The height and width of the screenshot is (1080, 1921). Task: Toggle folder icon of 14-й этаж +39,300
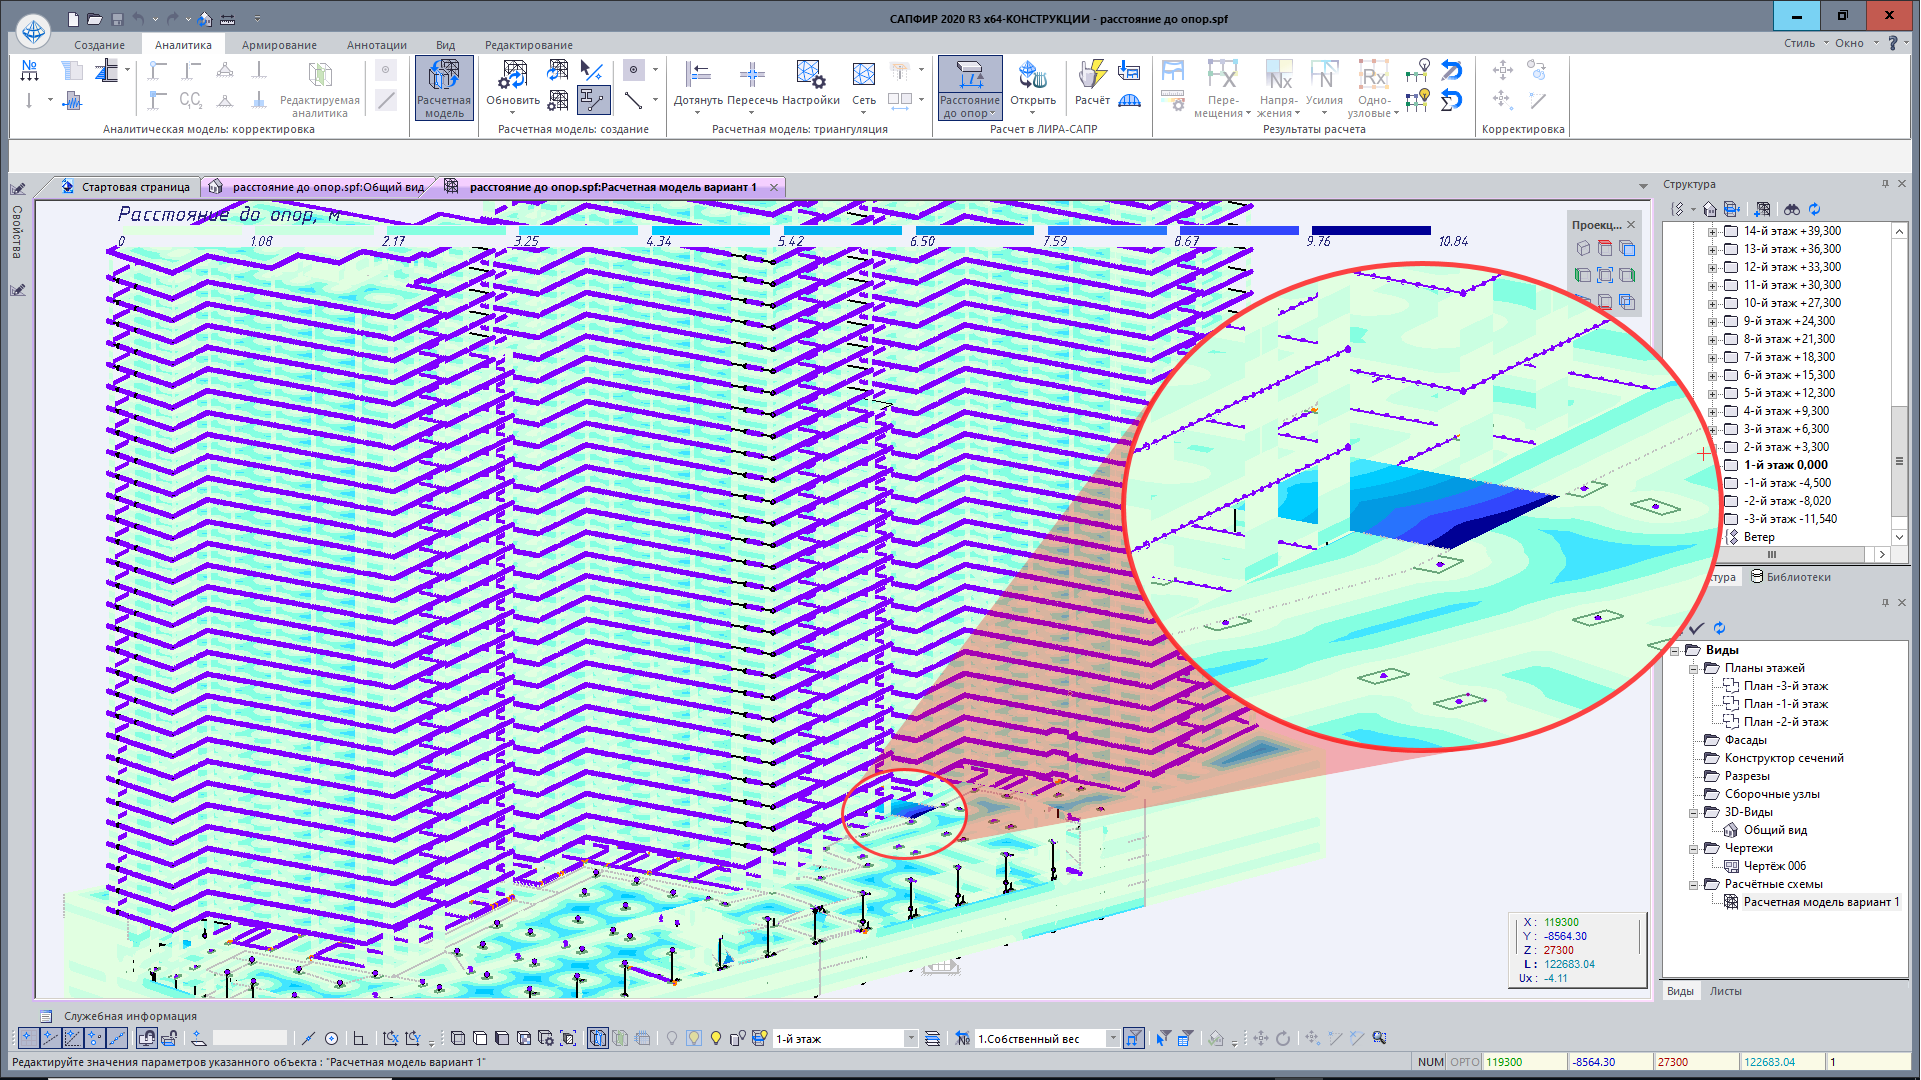pos(1731,231)
